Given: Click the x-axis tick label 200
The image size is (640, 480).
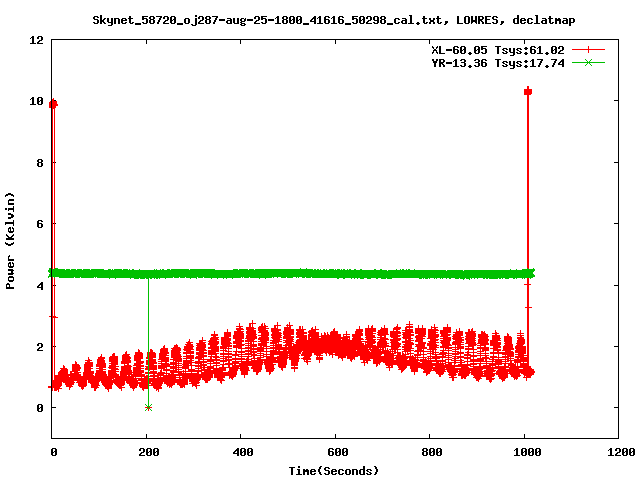Looking at the screenshot, I should click(149, 452).
